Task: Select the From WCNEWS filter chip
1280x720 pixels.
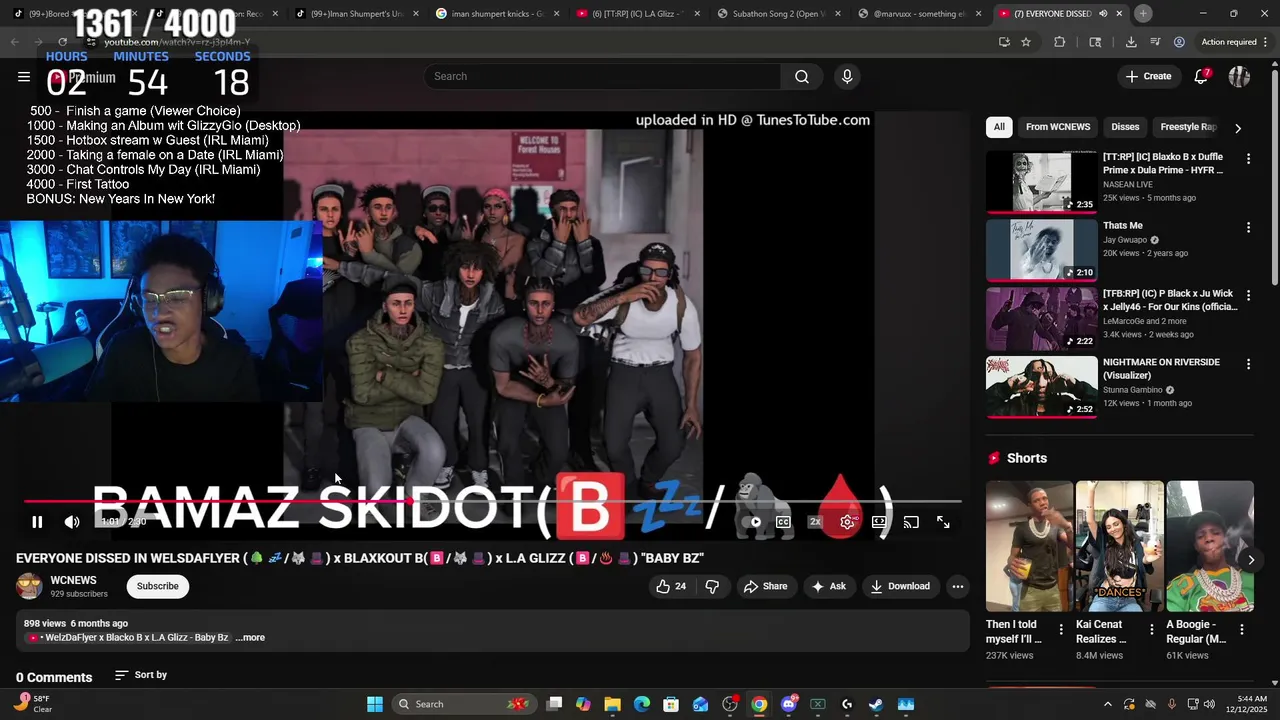Action: click(x=1058, y=127)
